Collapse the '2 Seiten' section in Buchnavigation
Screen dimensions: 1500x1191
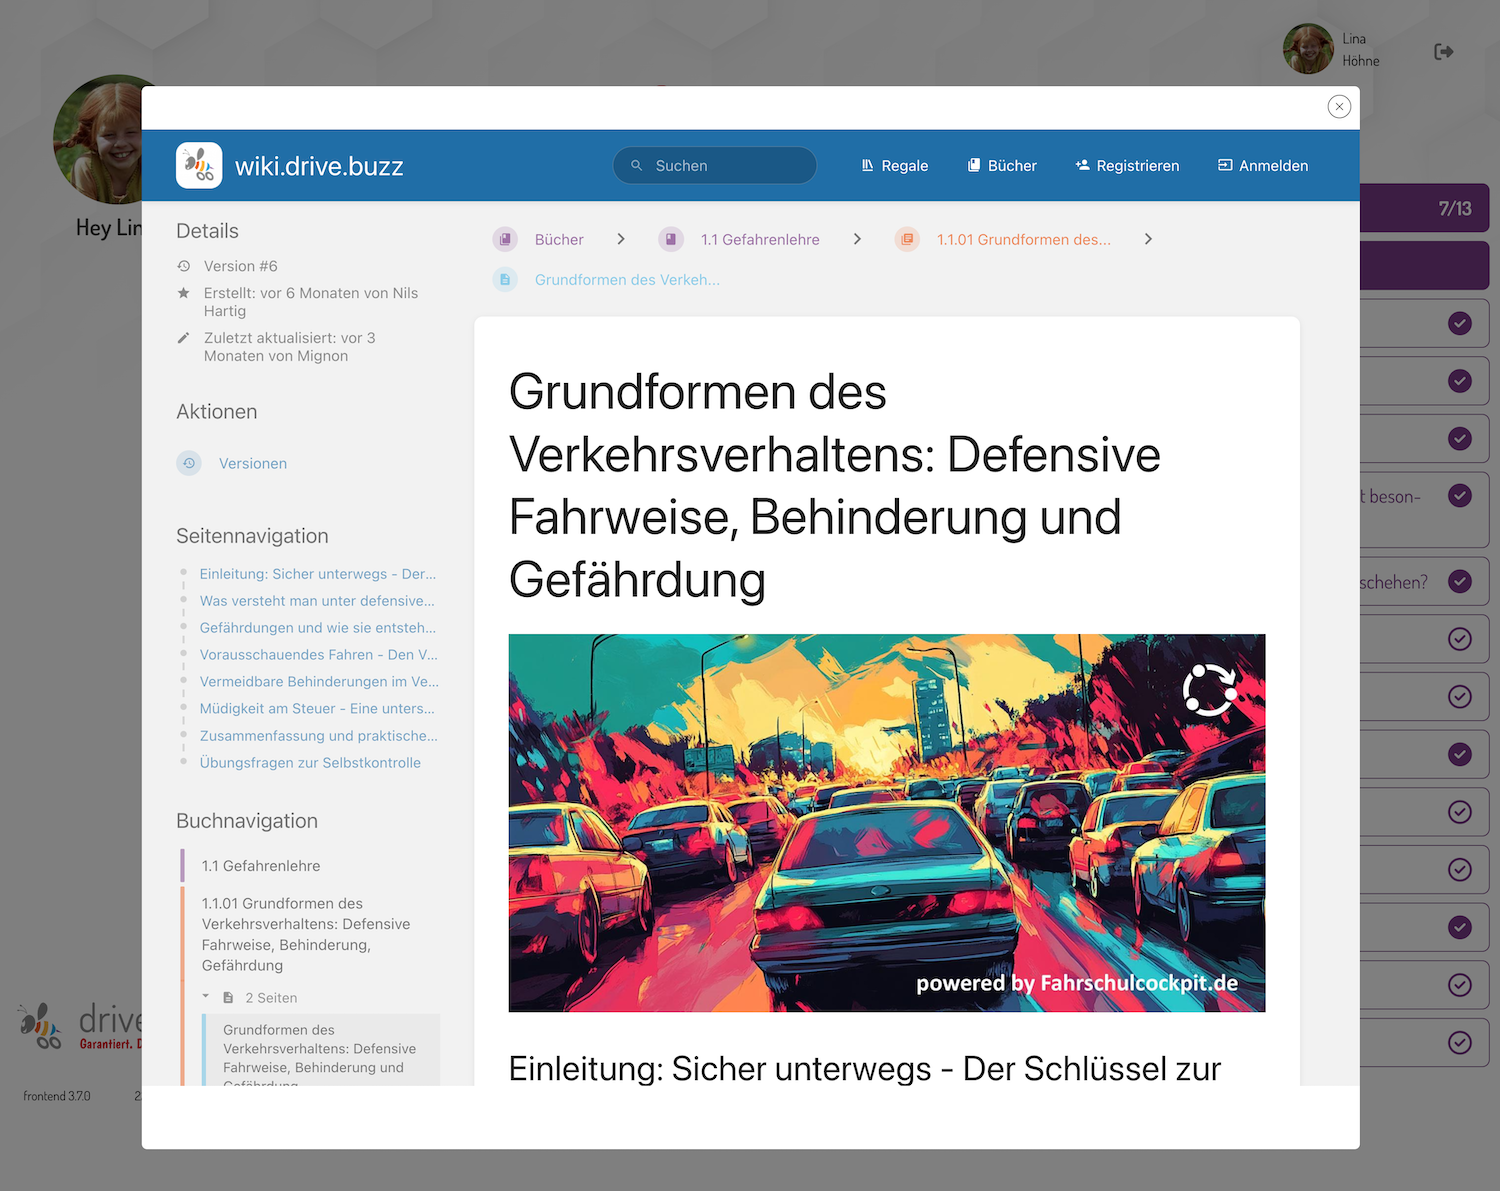206,996
